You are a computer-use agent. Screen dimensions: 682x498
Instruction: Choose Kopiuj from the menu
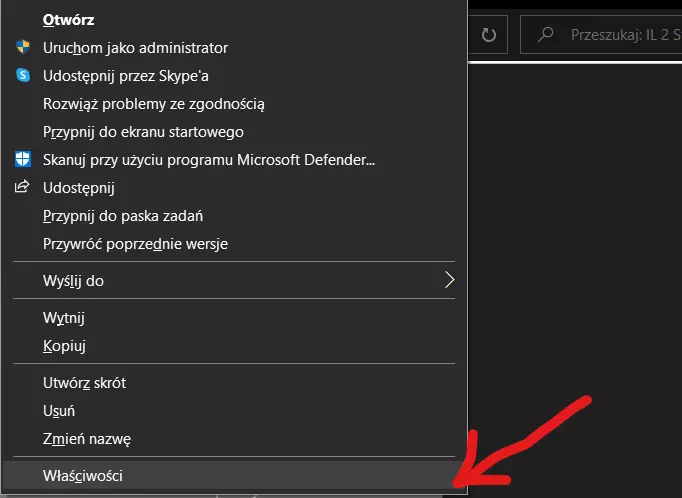[64, 346]
